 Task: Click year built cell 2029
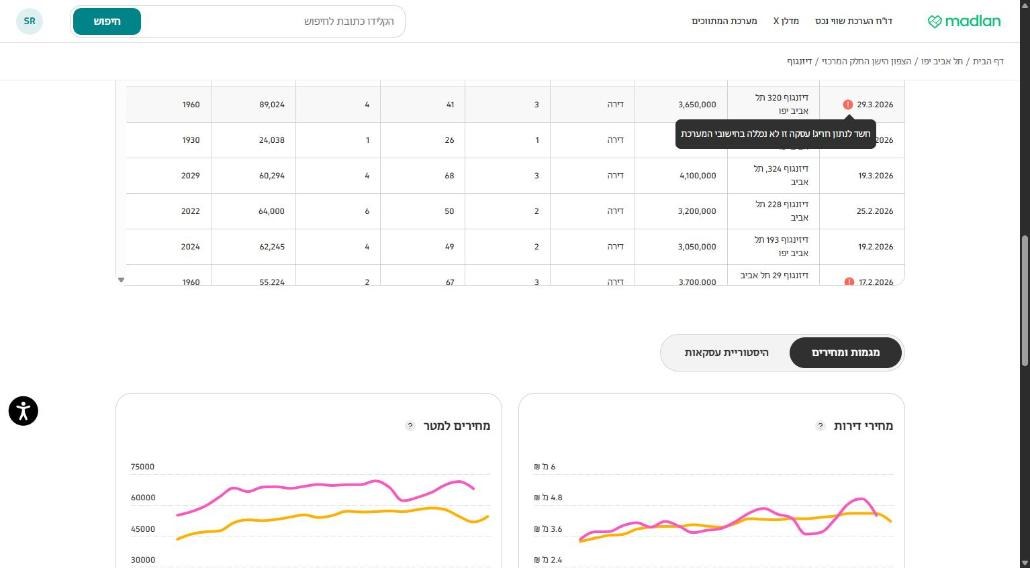click(x=190, y=175)
